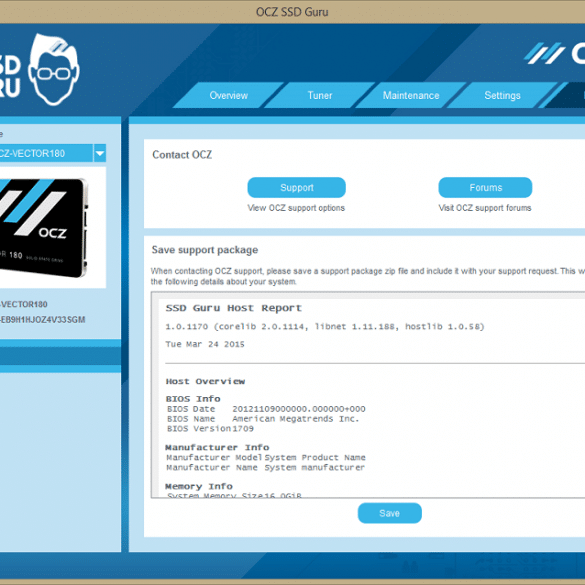Click the 'Contact OCZ' heading
The height and width of the screenshot is (585, 585).
[x=182, y=154]
